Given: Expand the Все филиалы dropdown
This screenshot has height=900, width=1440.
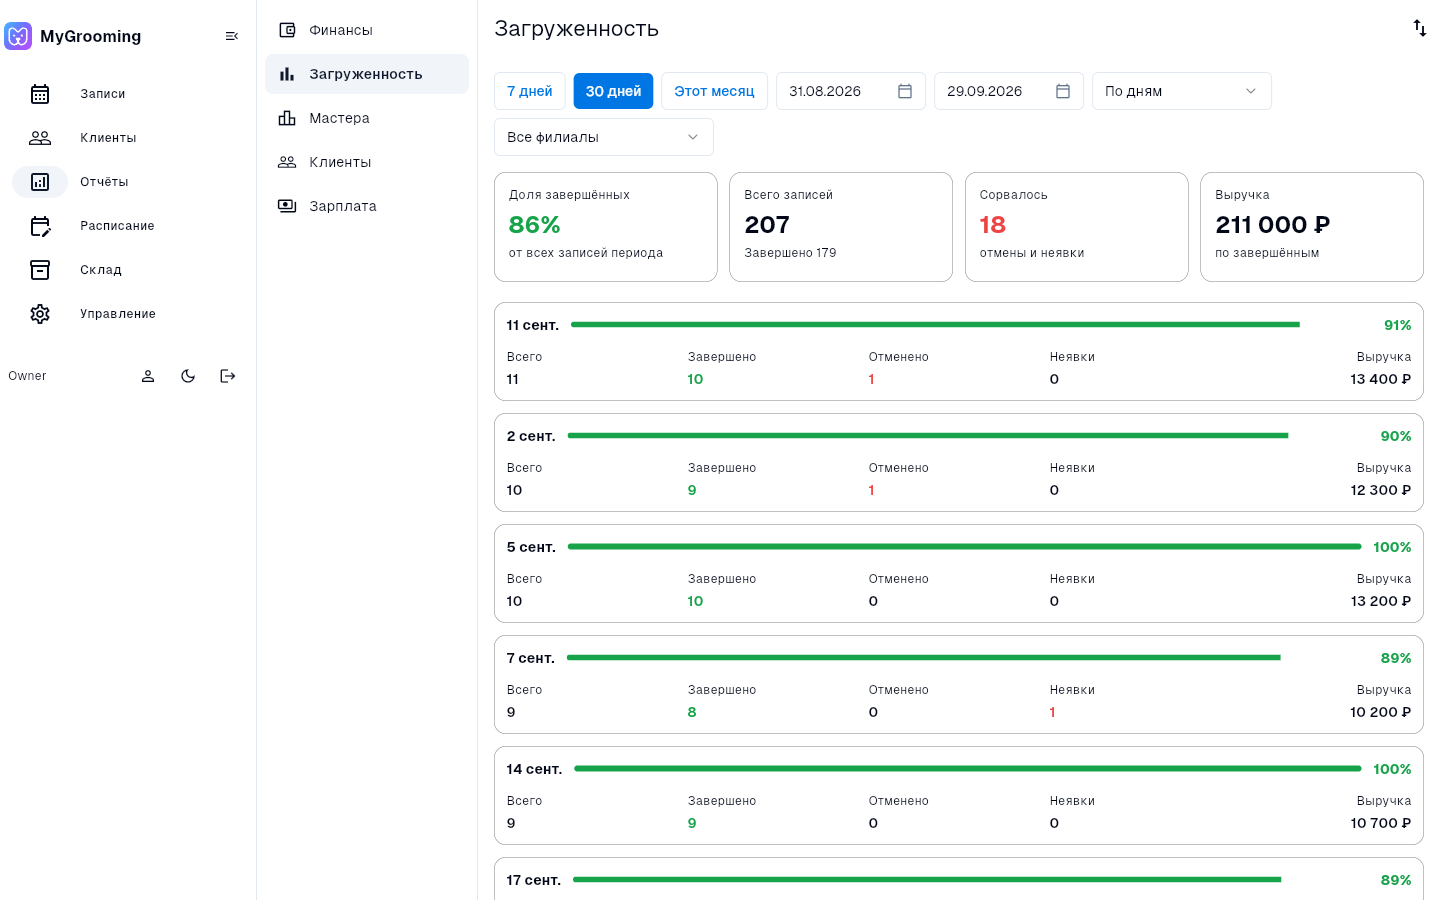Looking at the screenshot, I should pyautogui.click(x=604, y=137).
